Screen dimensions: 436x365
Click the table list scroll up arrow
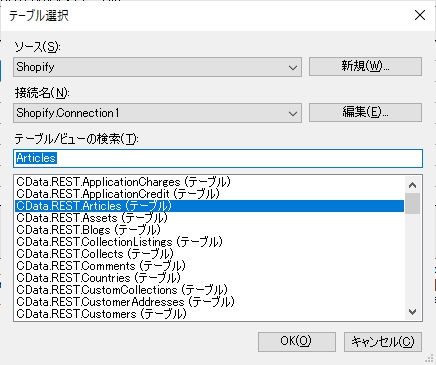(x=412, y=185)
